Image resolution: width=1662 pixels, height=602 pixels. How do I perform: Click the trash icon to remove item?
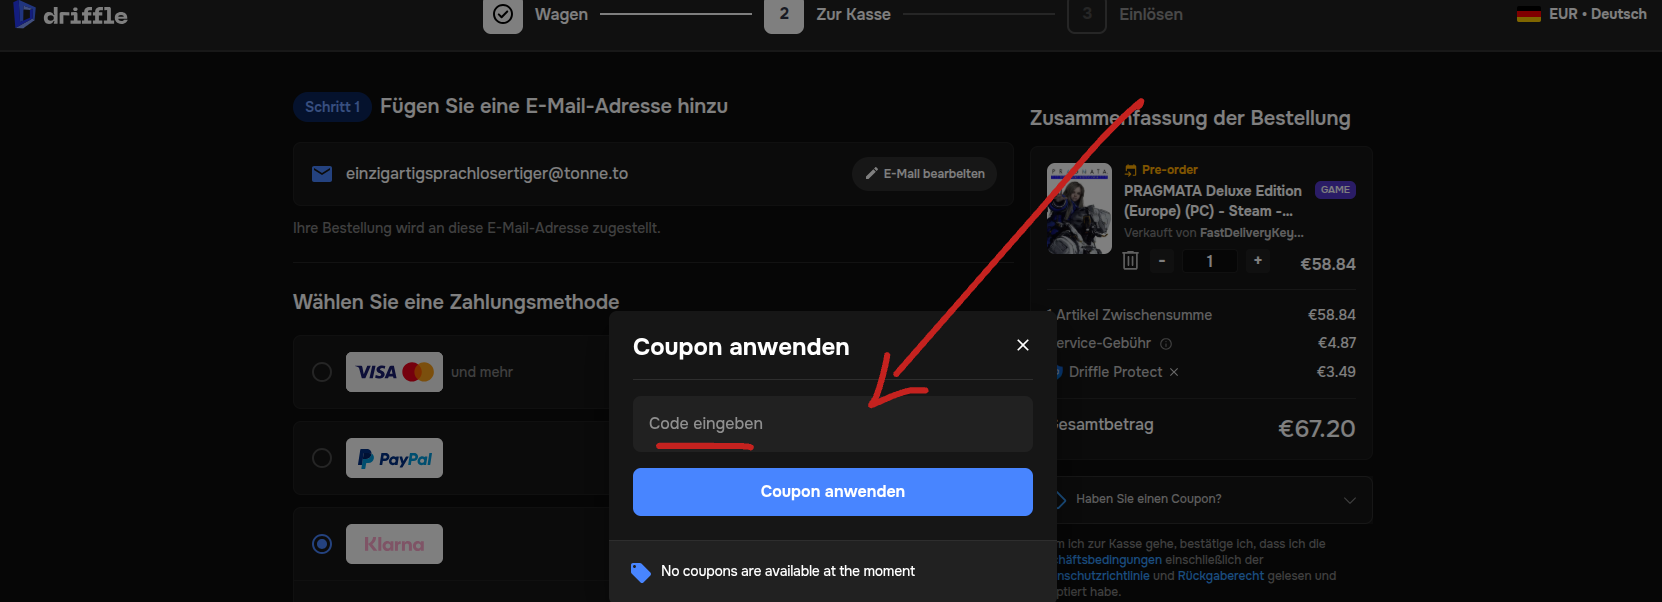point(1130,261)
